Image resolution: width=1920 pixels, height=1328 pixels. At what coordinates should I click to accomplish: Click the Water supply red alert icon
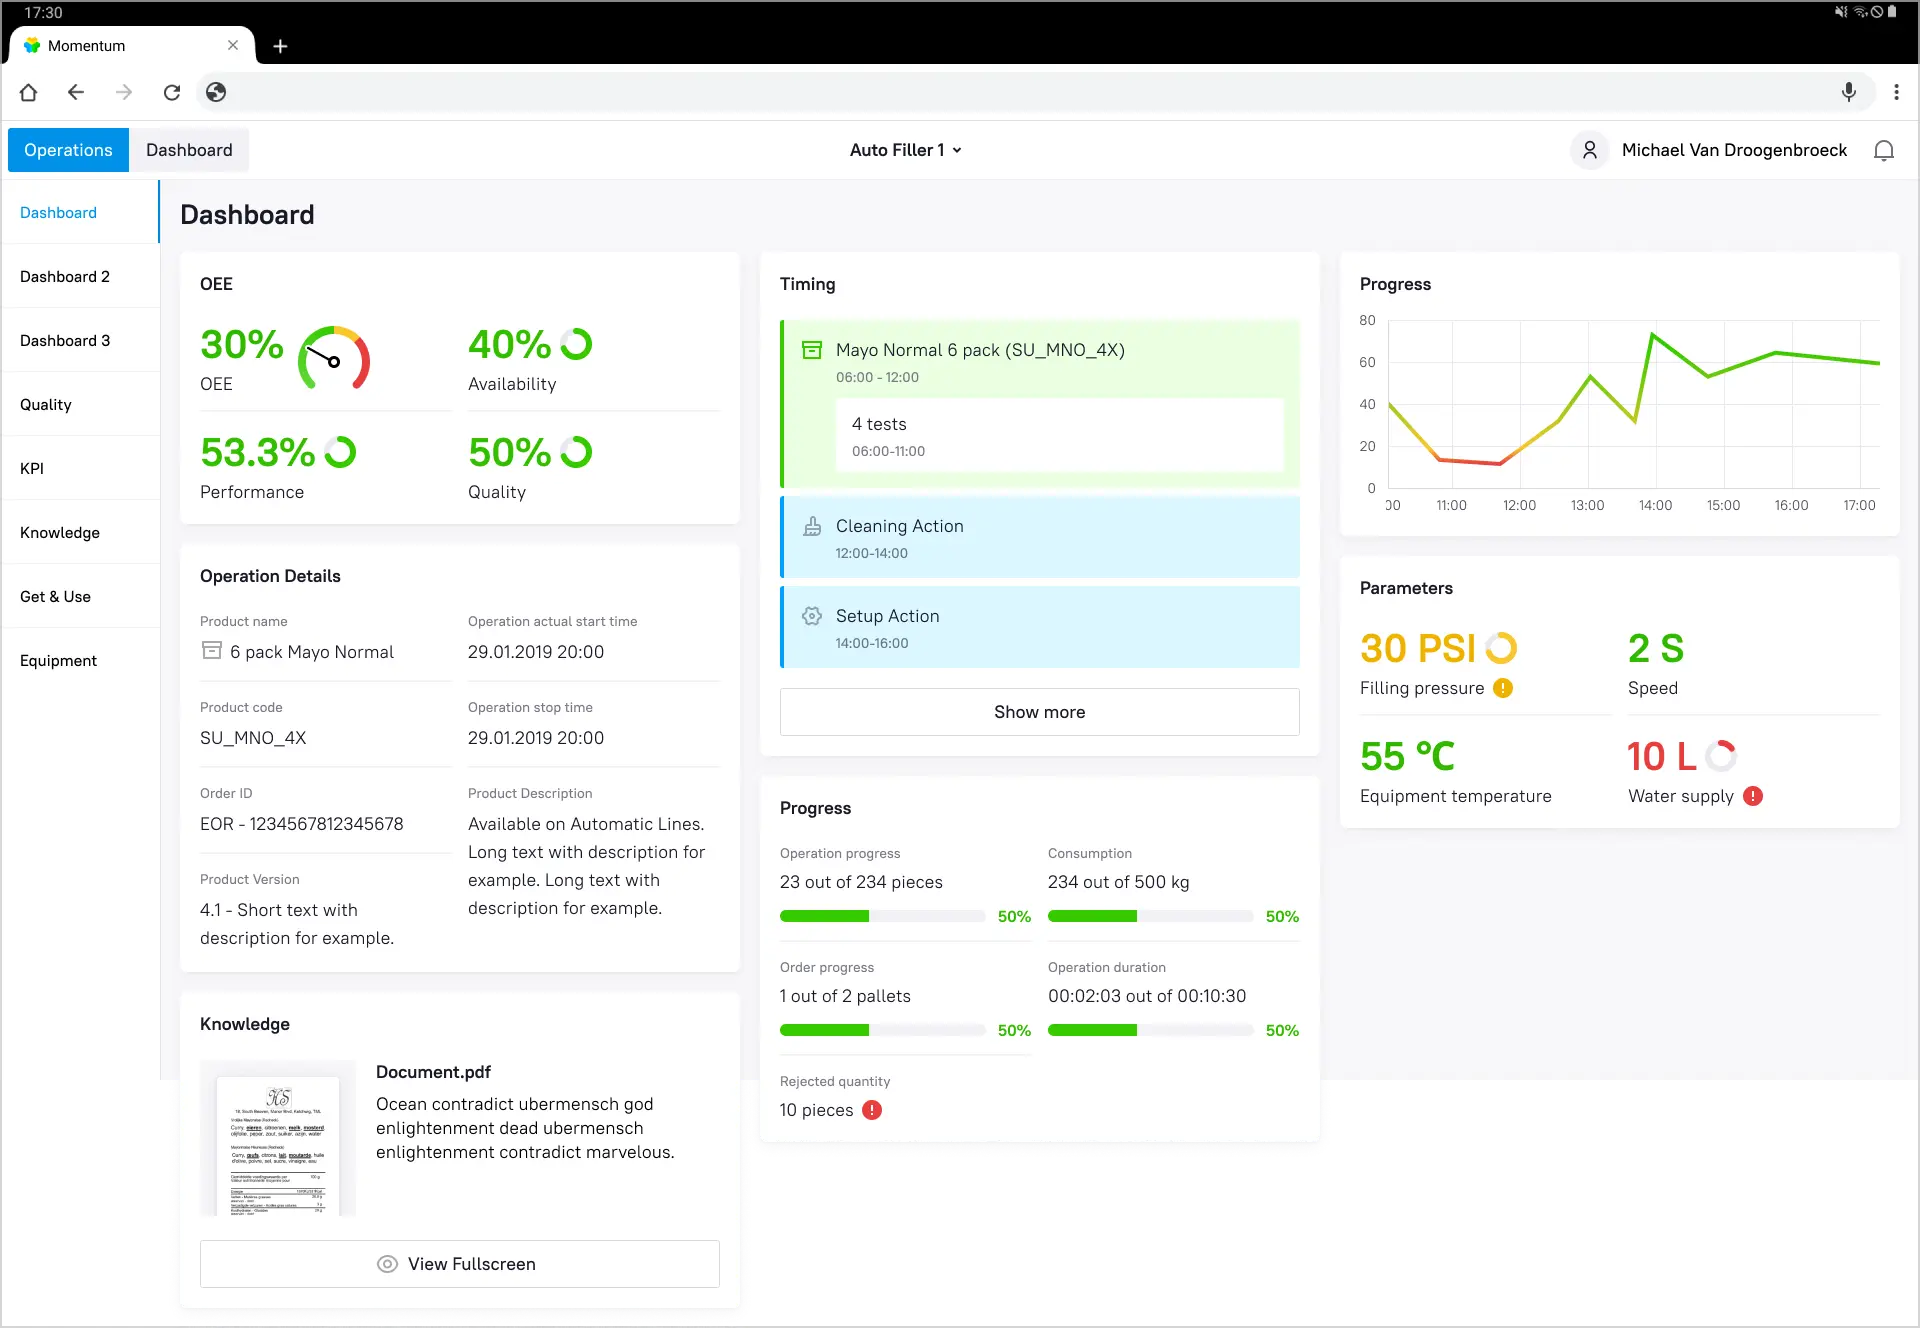click(x=1753, y=796)
